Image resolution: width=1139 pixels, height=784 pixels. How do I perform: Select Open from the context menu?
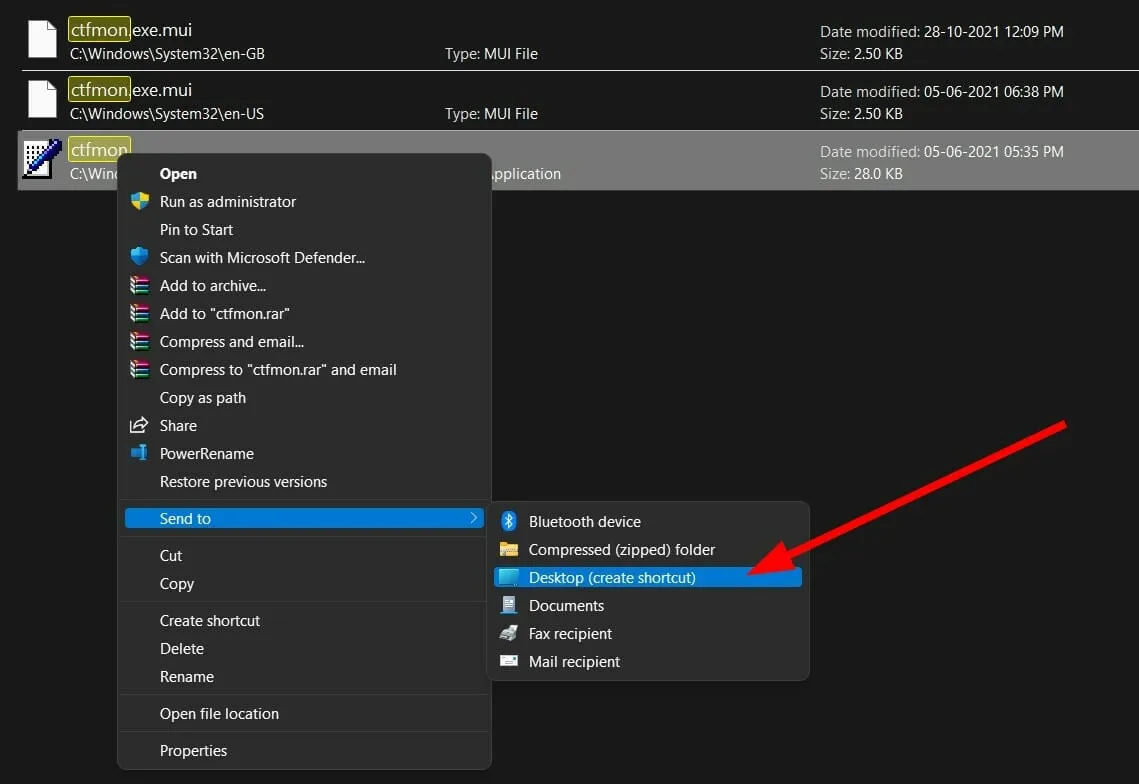[178, 173]
